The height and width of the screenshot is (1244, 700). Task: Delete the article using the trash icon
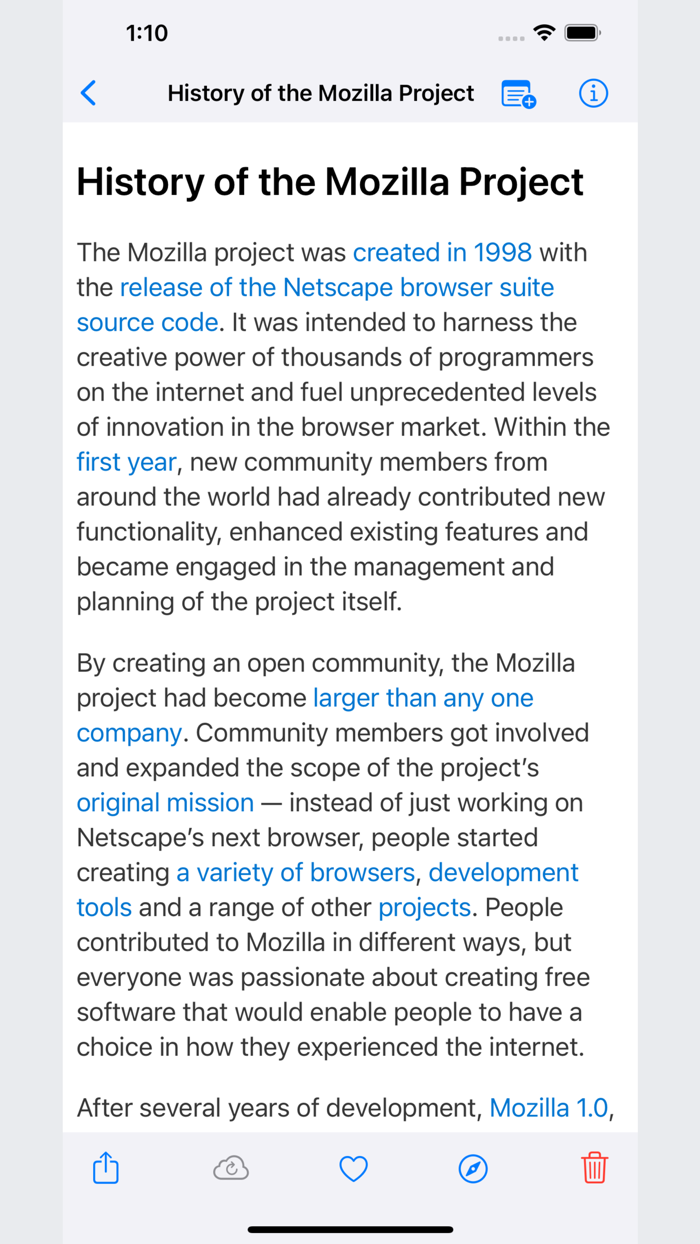[594, 1168]
